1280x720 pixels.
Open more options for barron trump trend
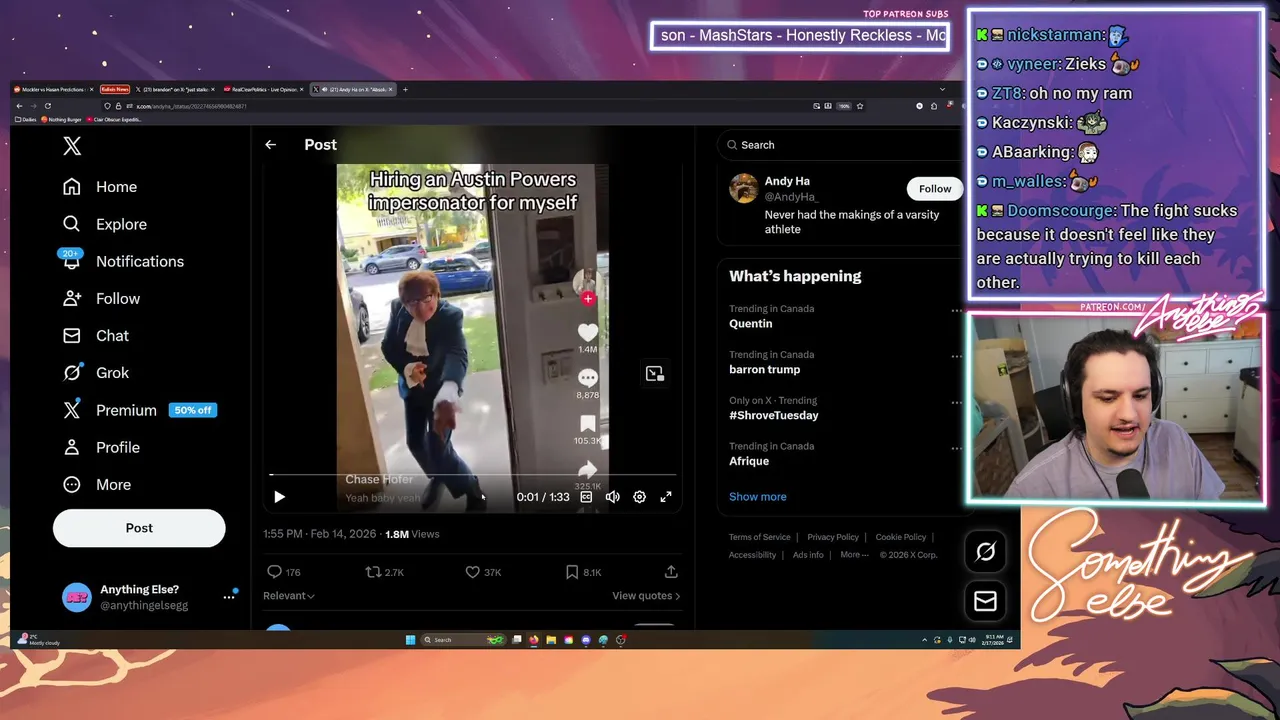pos(956,356)
